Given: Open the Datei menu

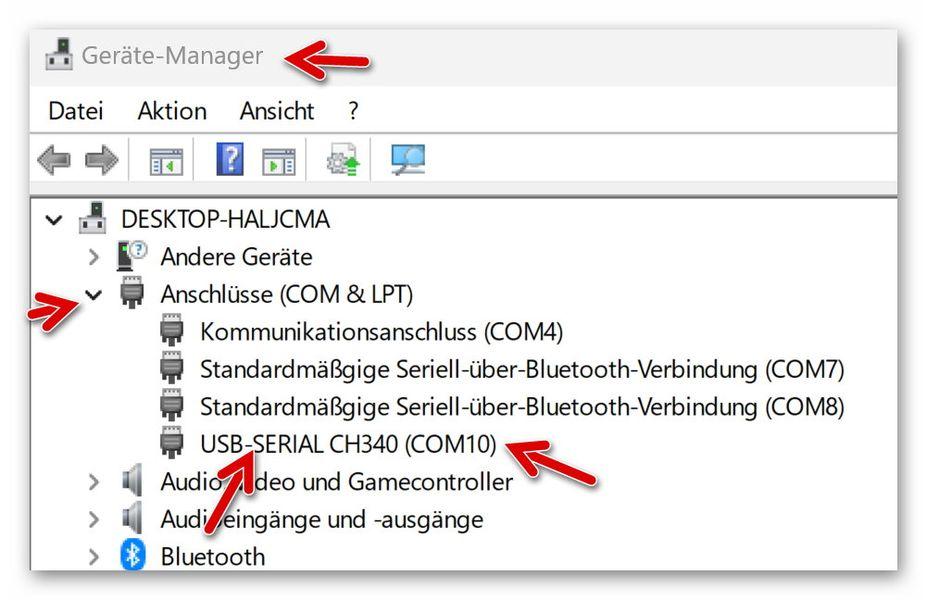Looking at the screenshot, I should pyautogui.click(x=76, y=111).
